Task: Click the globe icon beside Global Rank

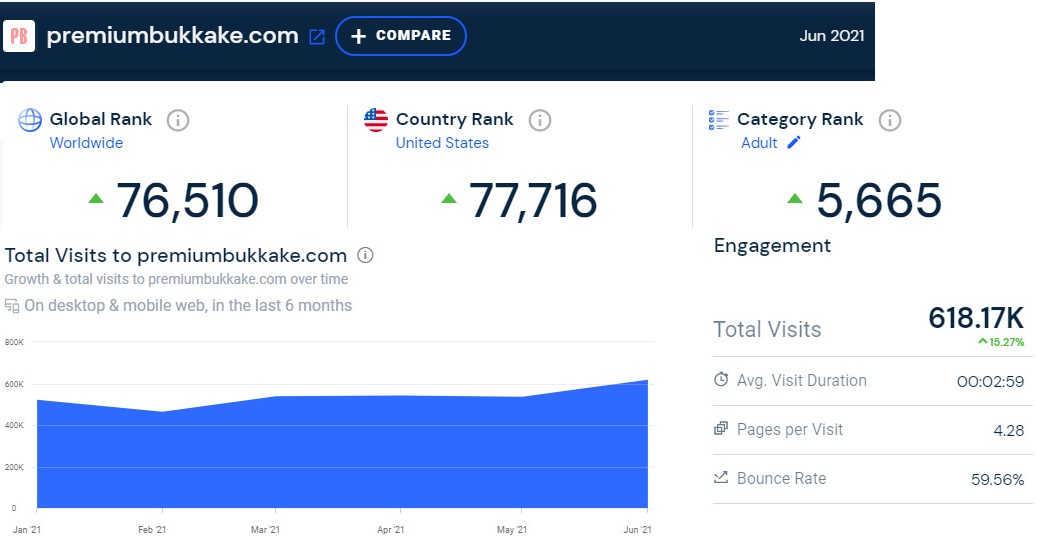Action: tap(30, 120)
